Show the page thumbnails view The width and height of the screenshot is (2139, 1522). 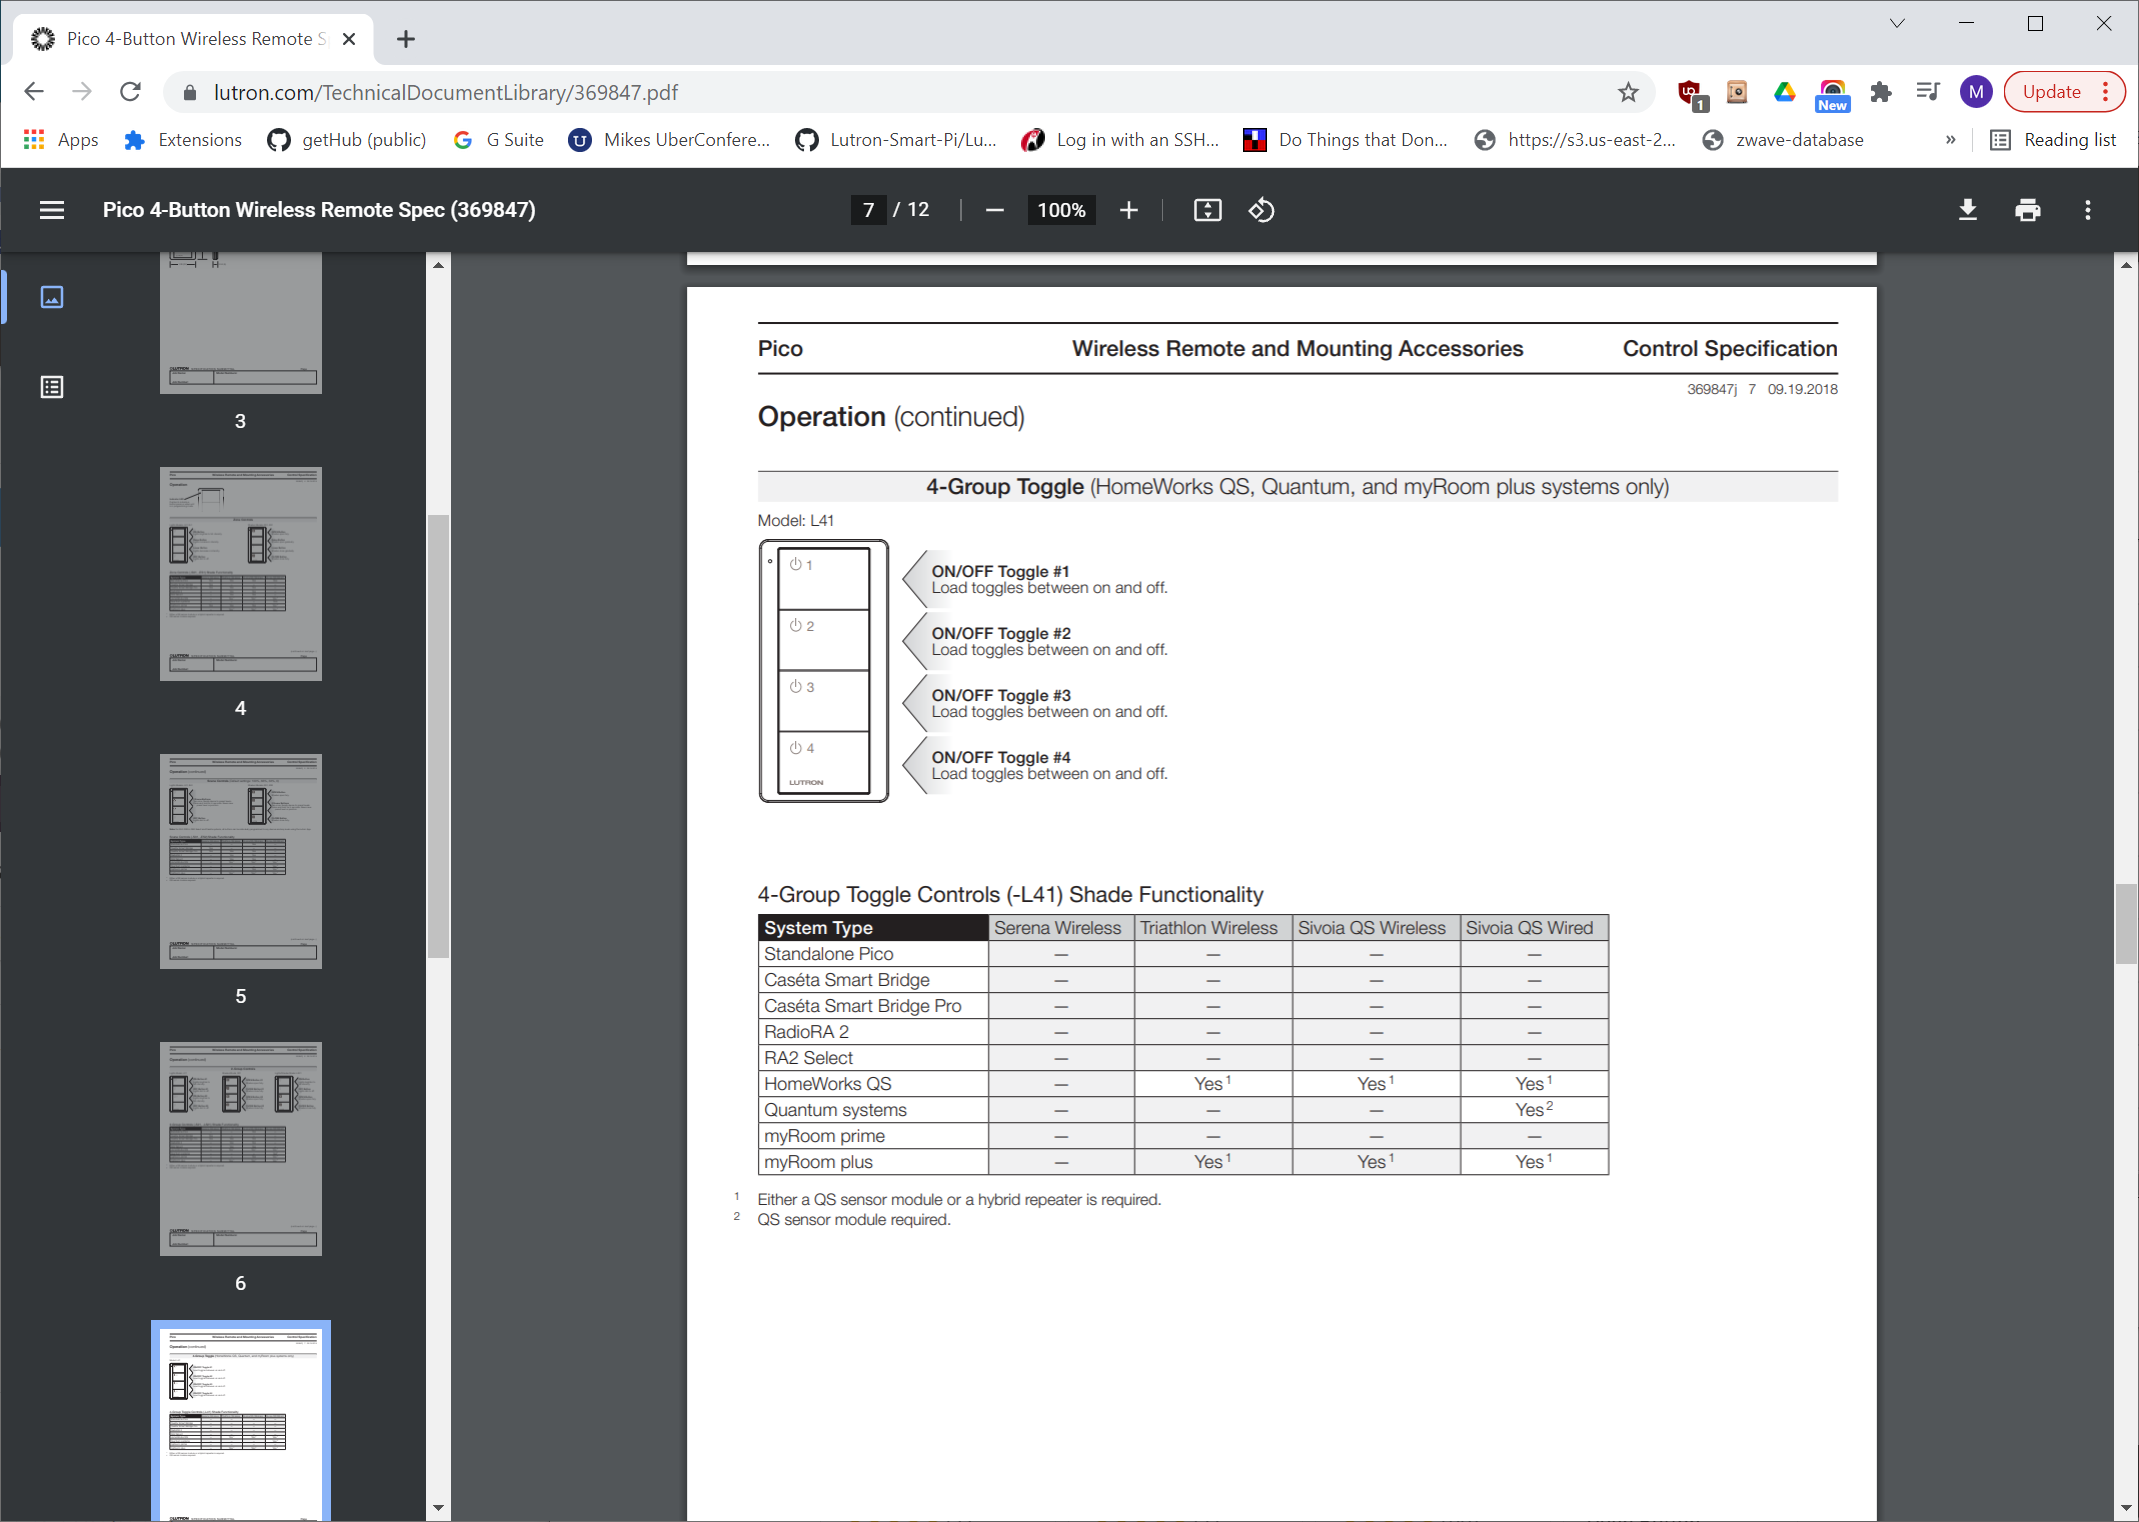click(x=52, y=297)
